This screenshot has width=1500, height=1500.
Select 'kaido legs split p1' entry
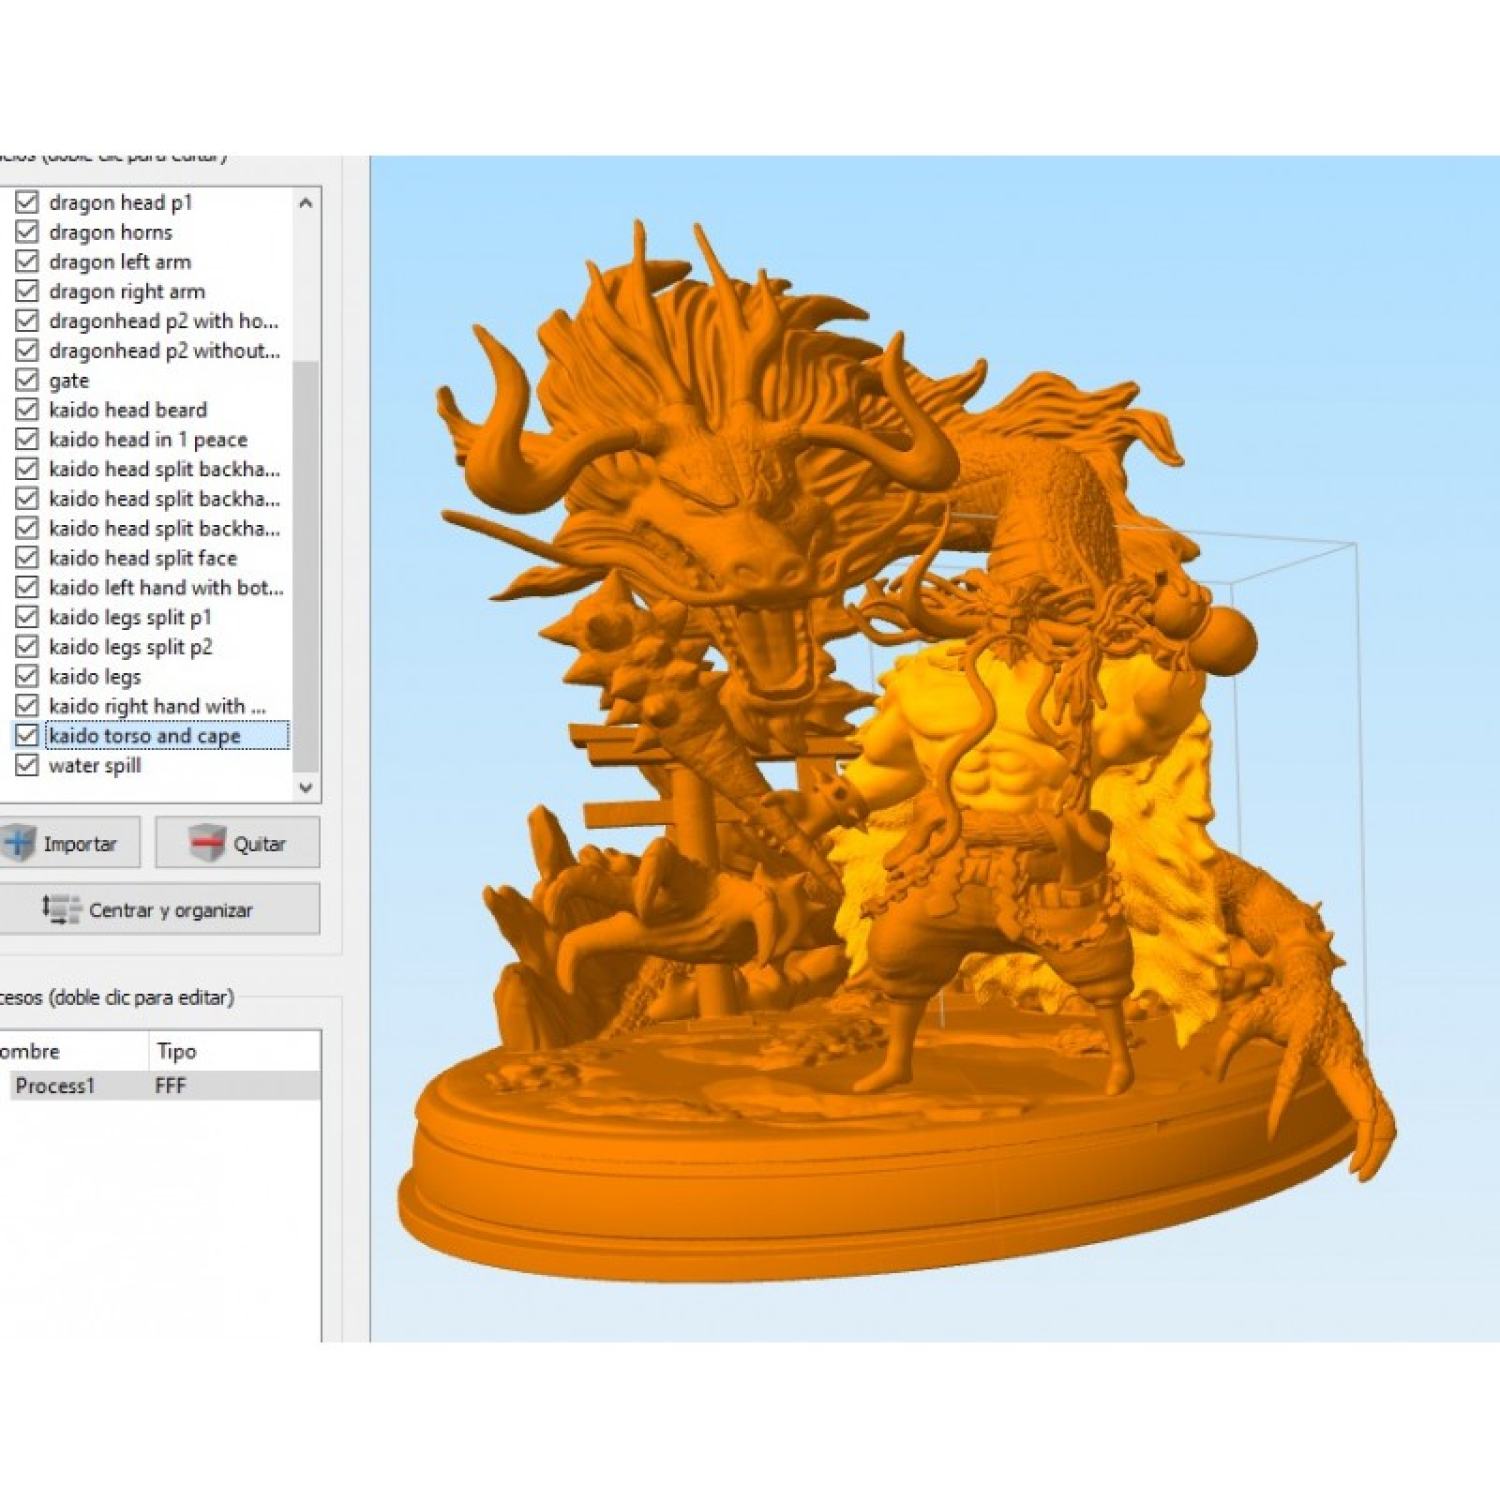(130, 617)
